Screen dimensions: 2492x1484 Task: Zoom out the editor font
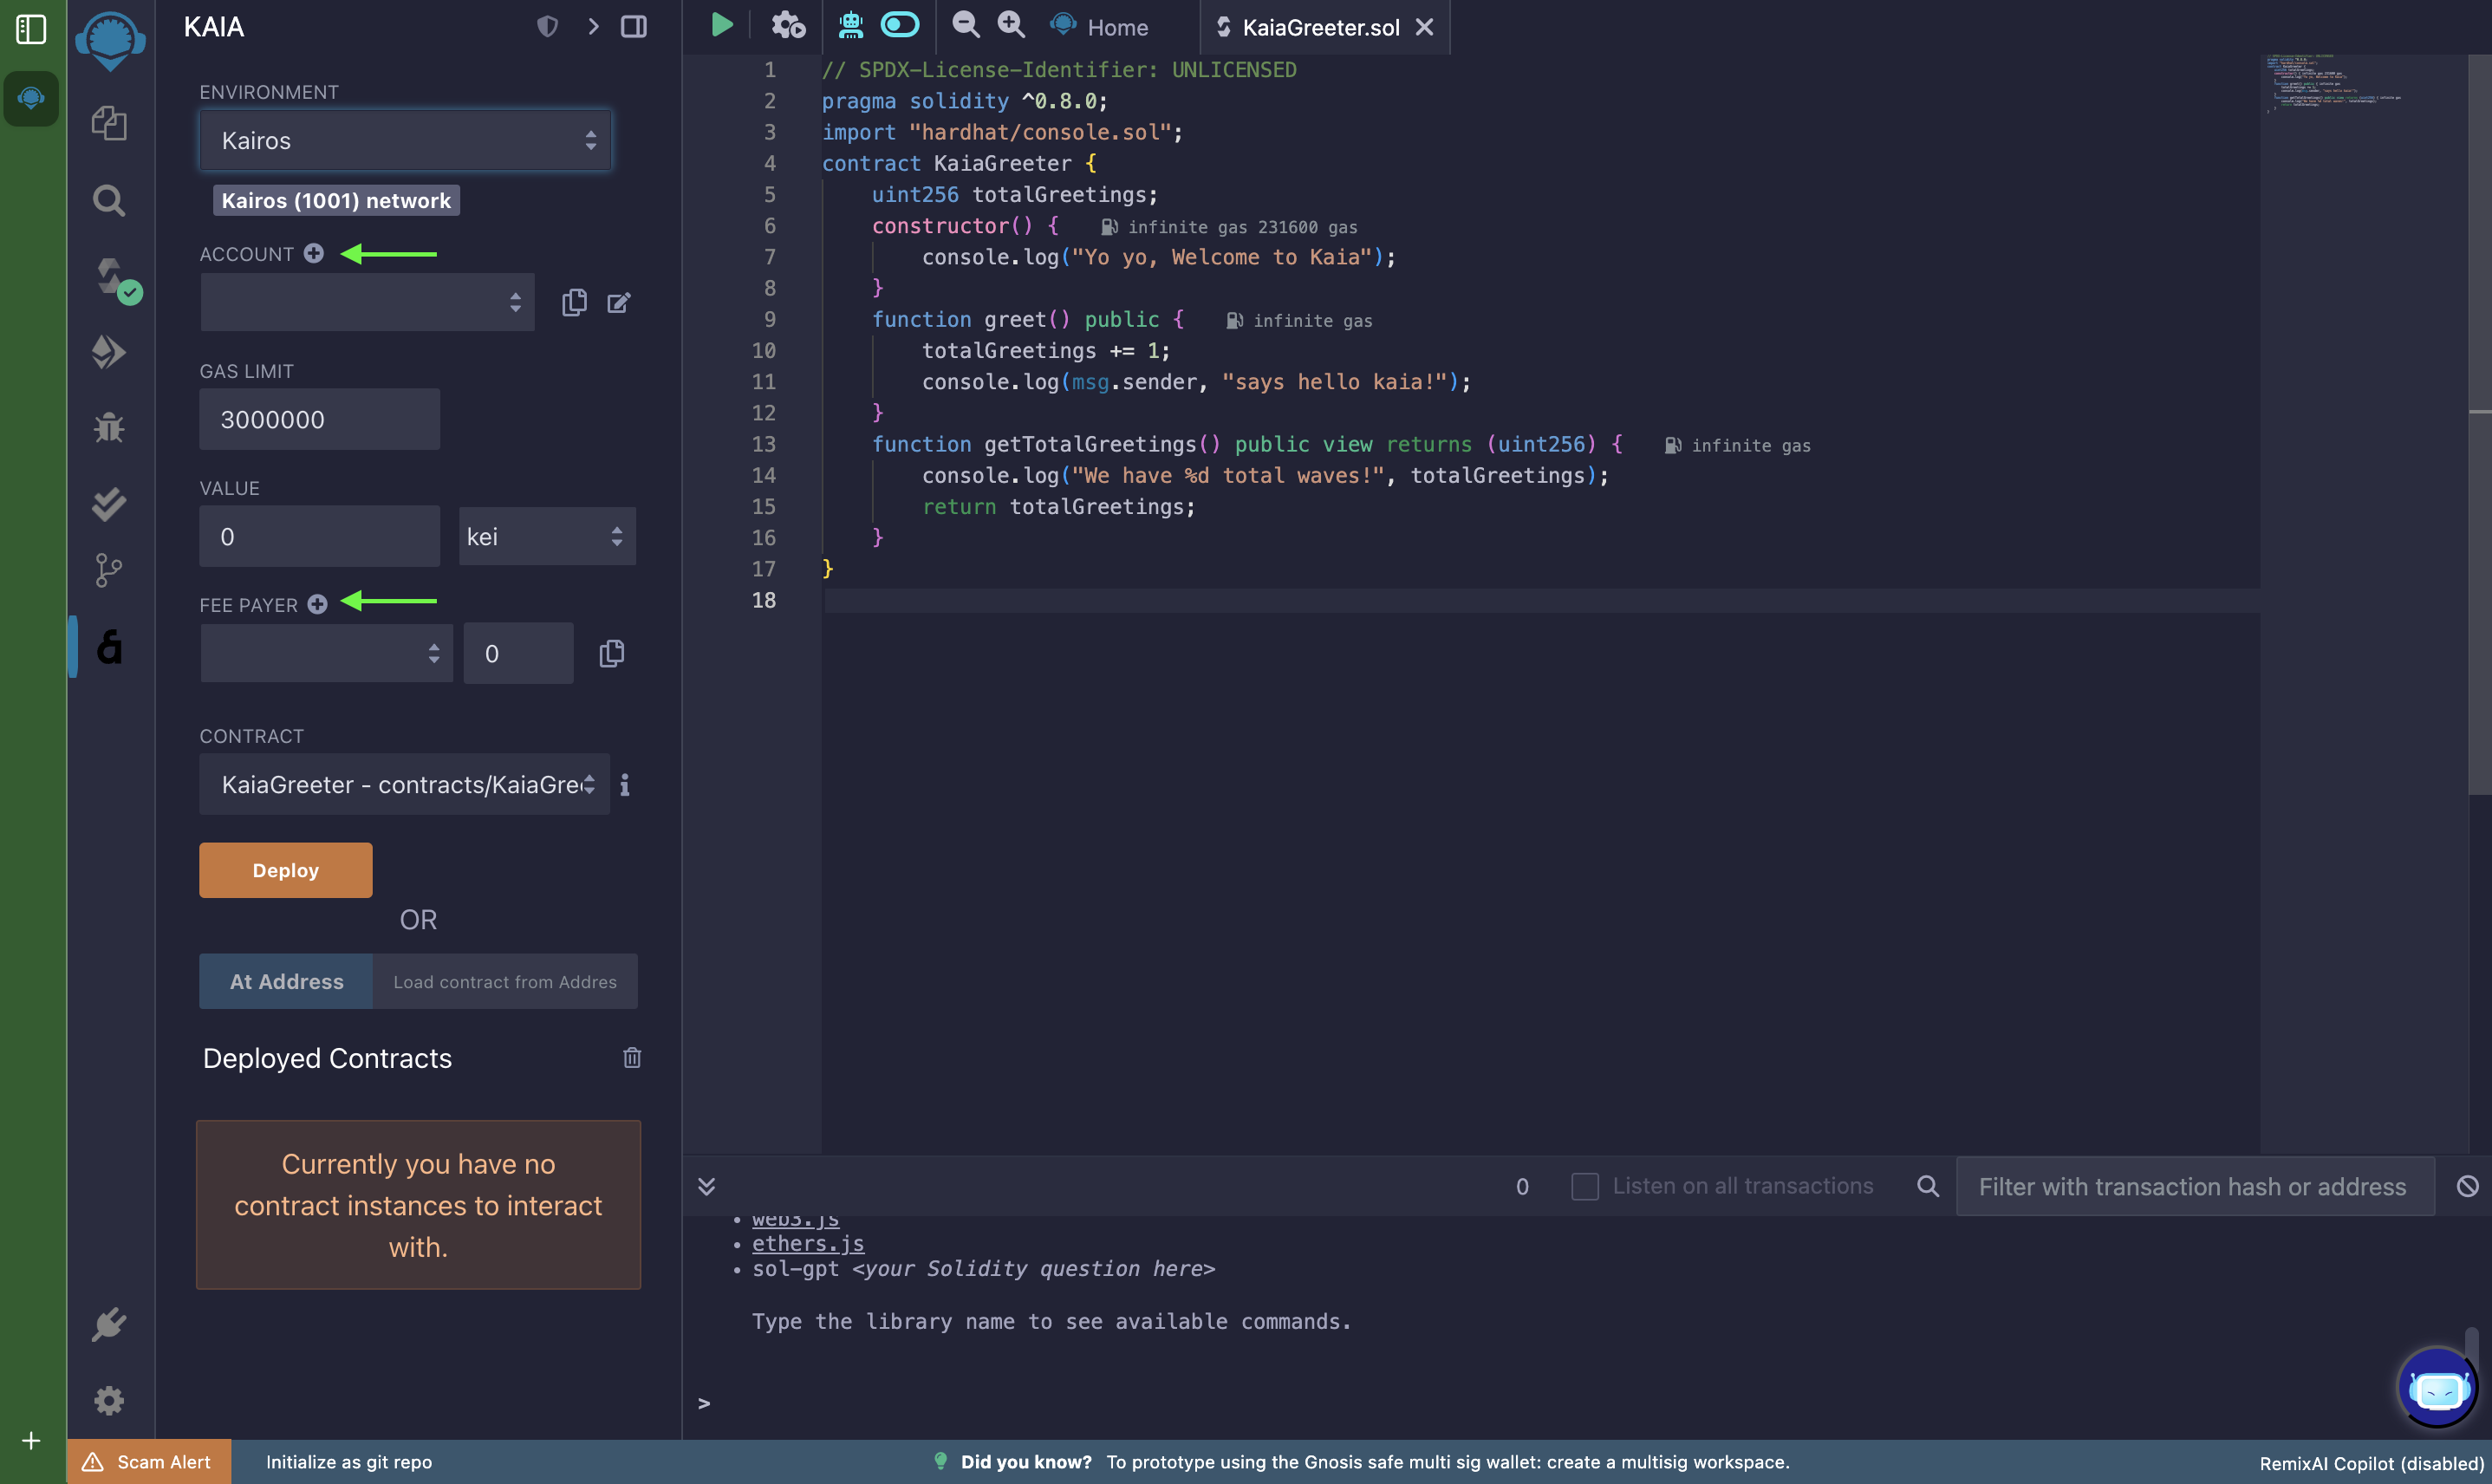coord(965,25)
